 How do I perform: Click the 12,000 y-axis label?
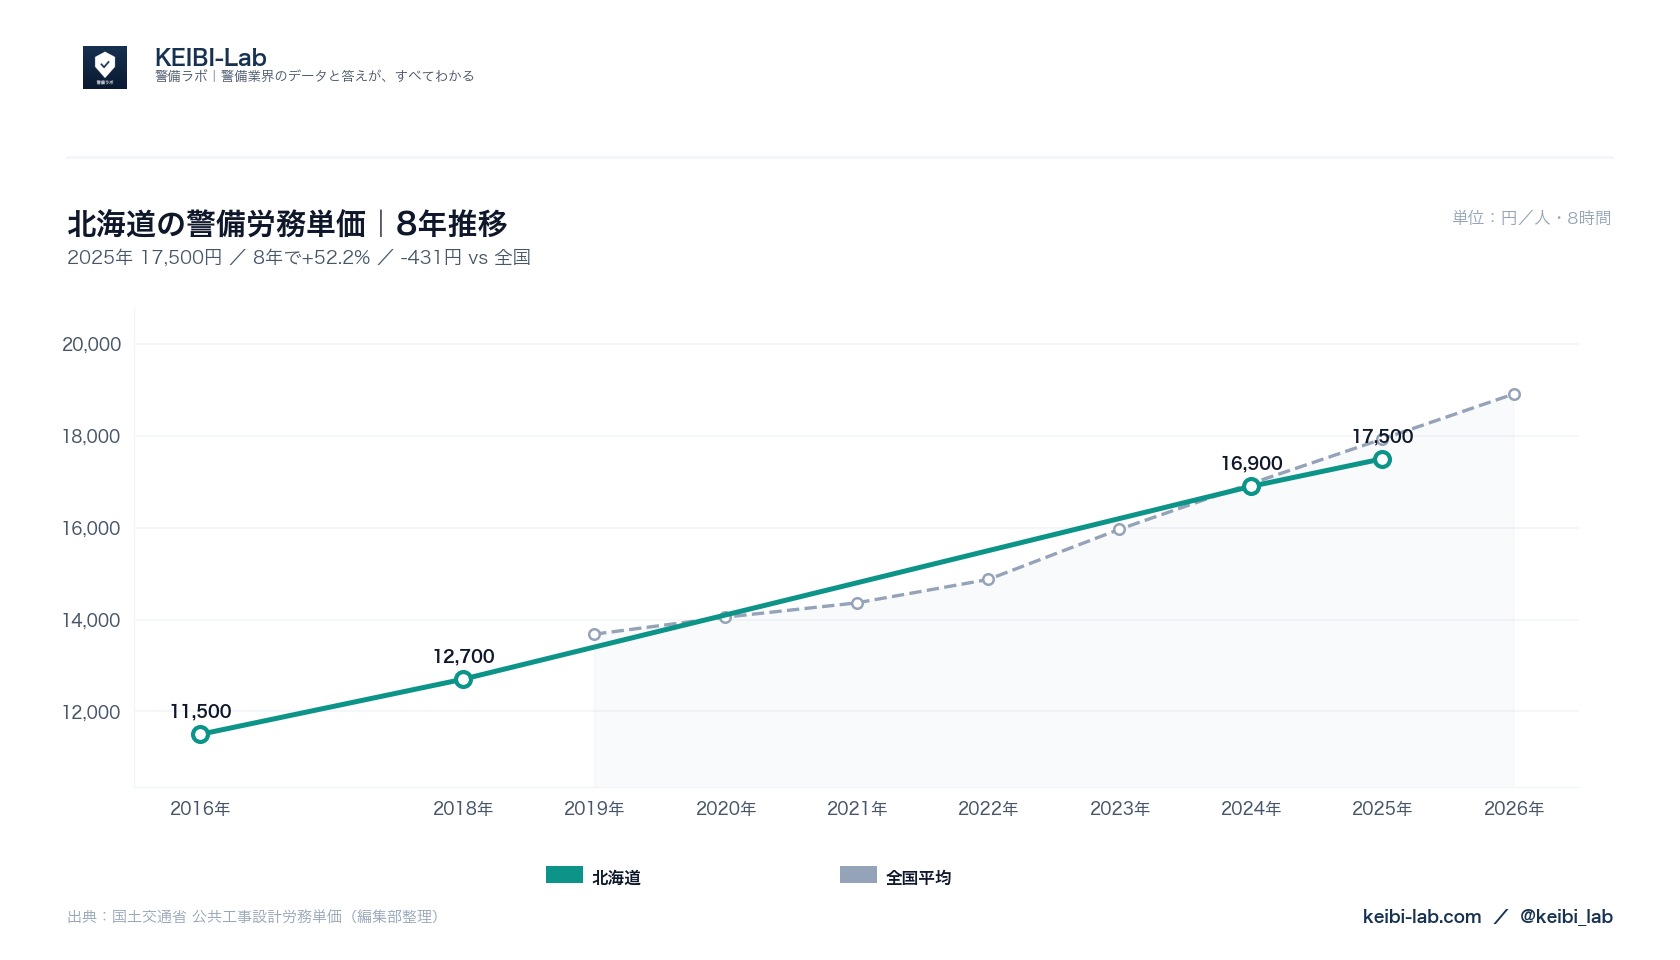coord(91,712)
